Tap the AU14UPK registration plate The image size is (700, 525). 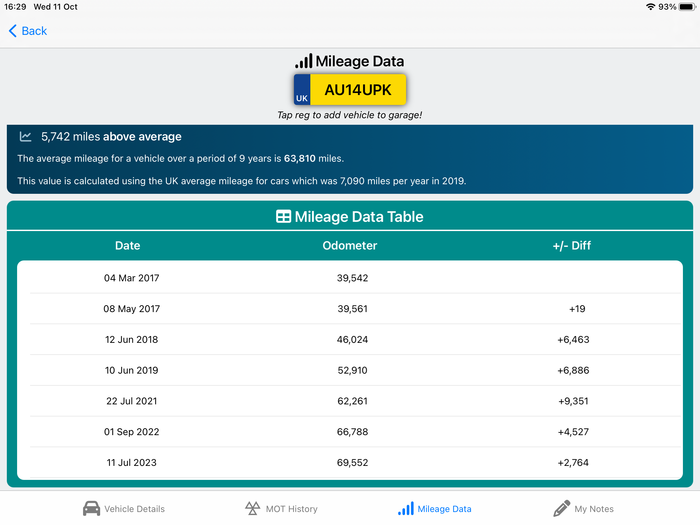tap(350, 89)
